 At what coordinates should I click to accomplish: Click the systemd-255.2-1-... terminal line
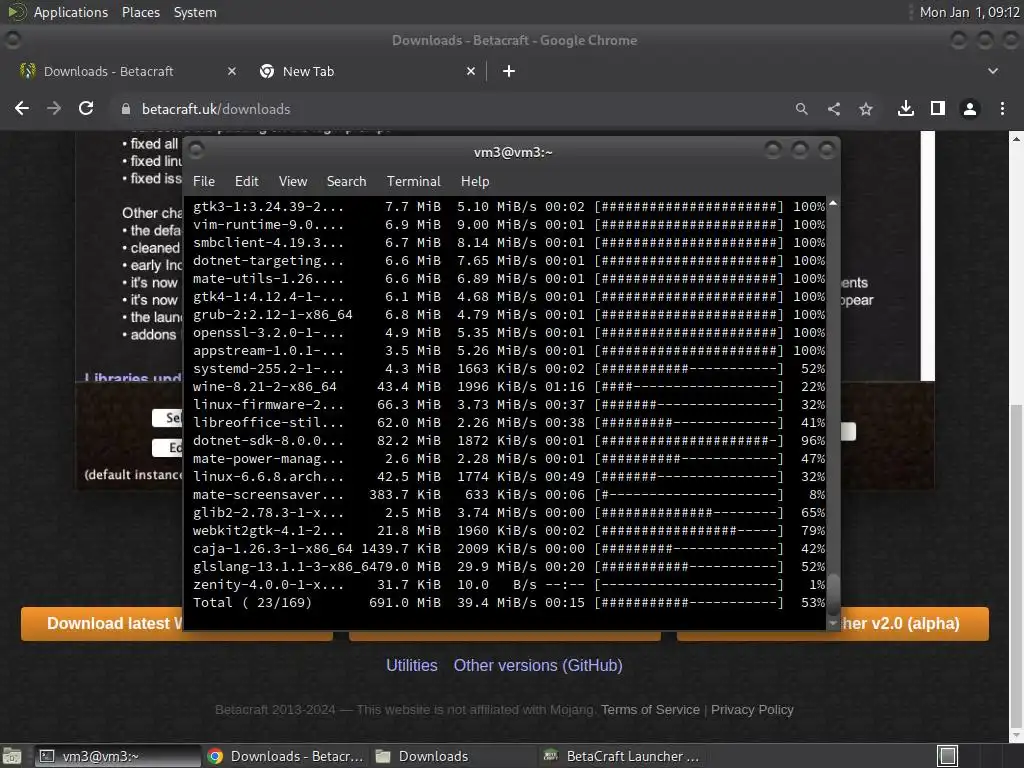click(x=509, y=368)
